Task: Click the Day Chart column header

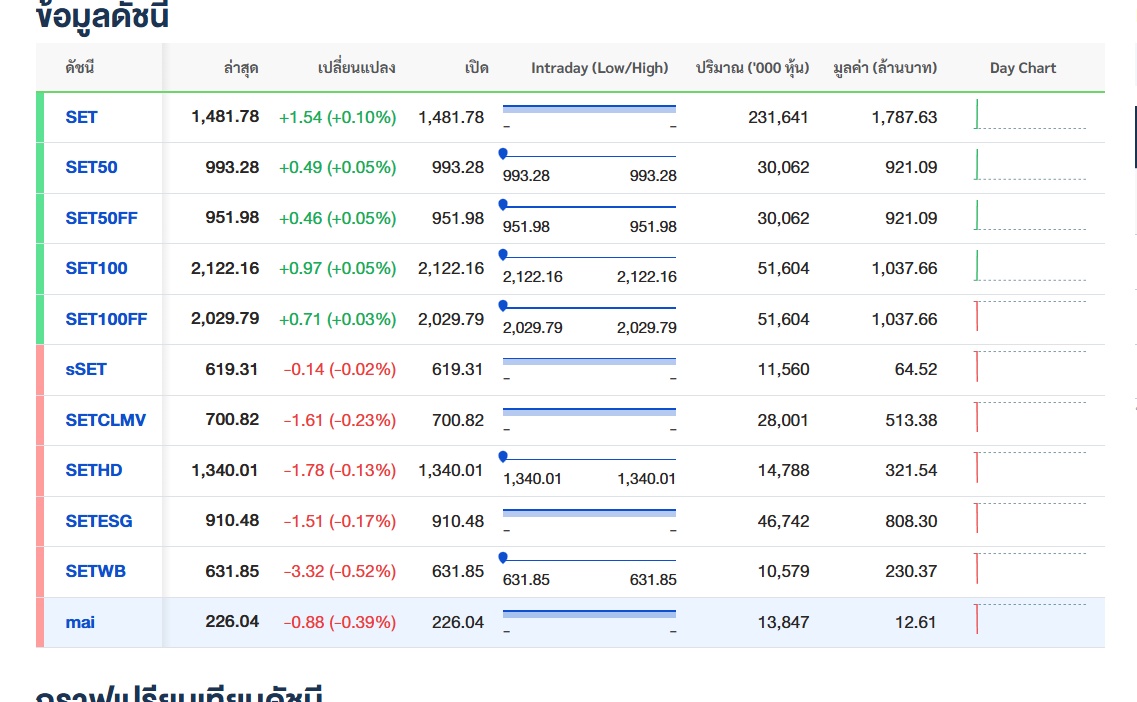Action: [x=1023, y=68]
